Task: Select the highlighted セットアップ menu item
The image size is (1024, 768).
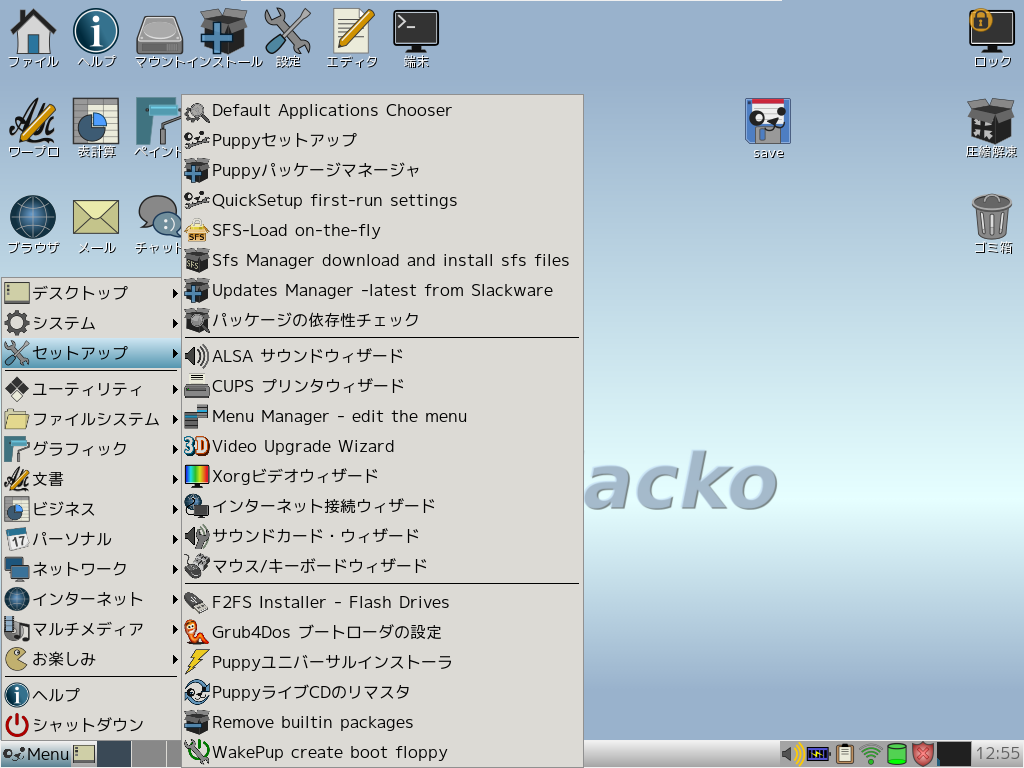Action: click(x=91, y=353)
